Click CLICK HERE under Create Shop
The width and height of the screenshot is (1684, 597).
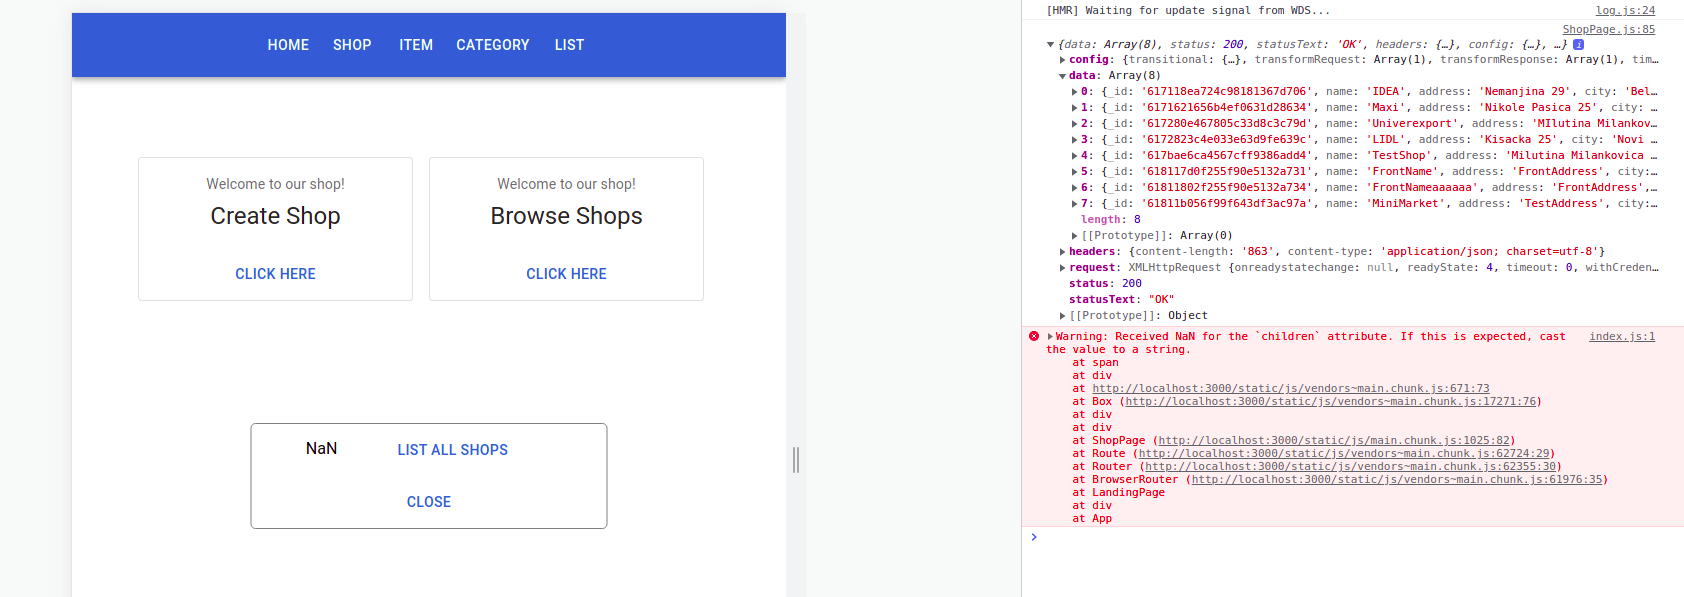pos(275,274)
